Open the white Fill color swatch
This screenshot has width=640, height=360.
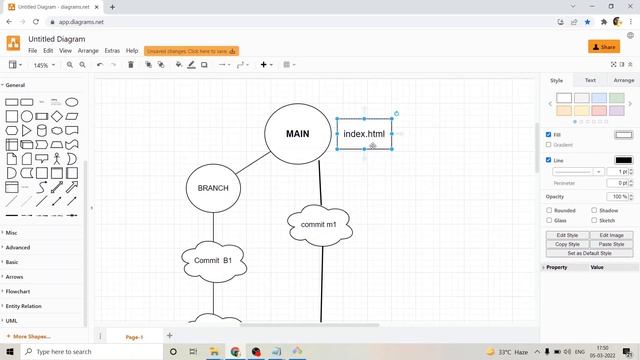click(x=624, y=135)
